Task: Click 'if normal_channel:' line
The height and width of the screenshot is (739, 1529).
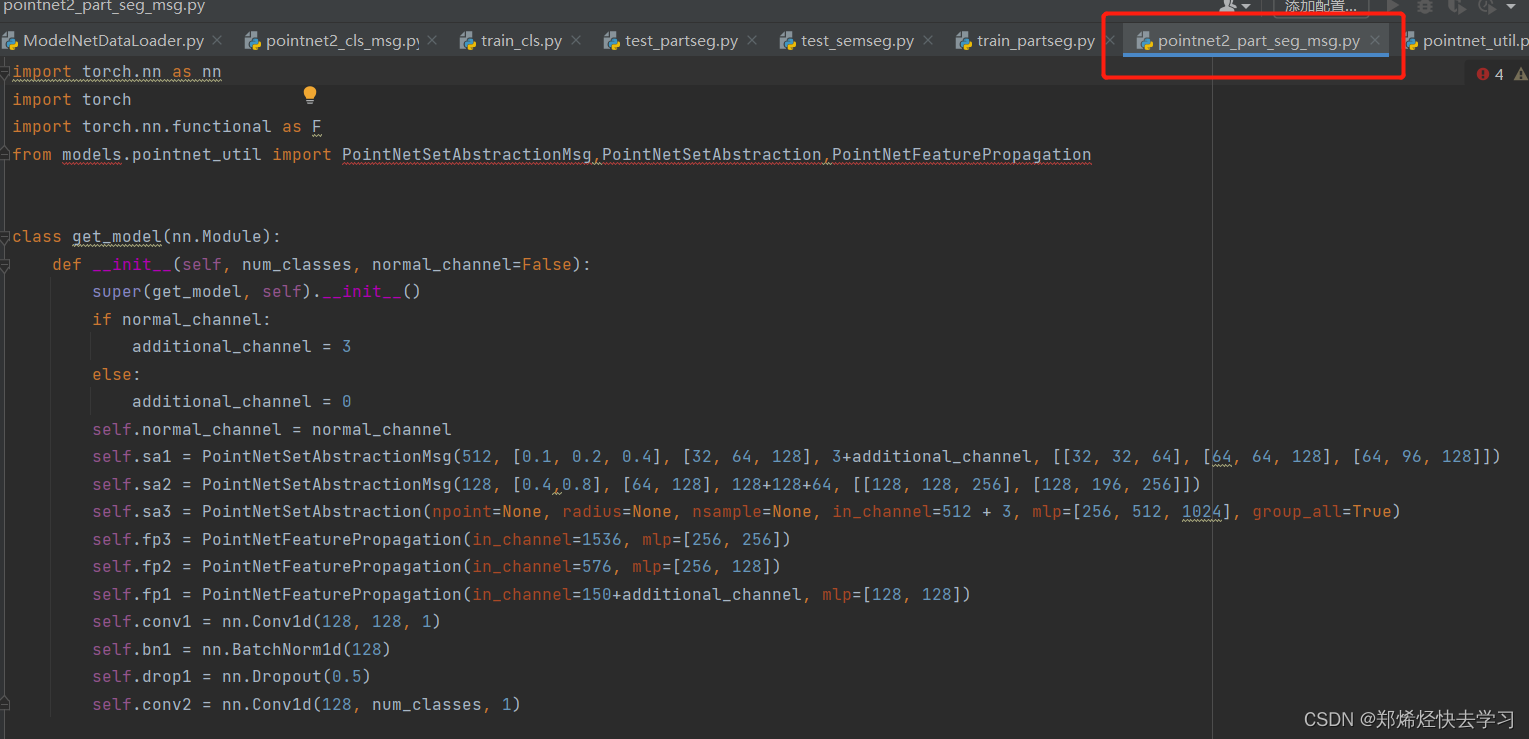Action: point(182,320)
